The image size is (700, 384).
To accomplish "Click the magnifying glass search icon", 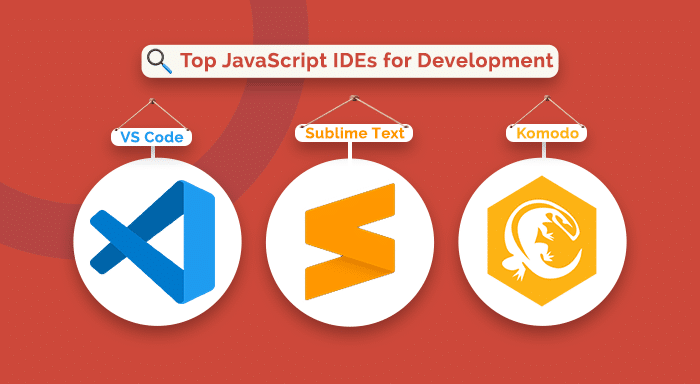I will coord(159,61).
